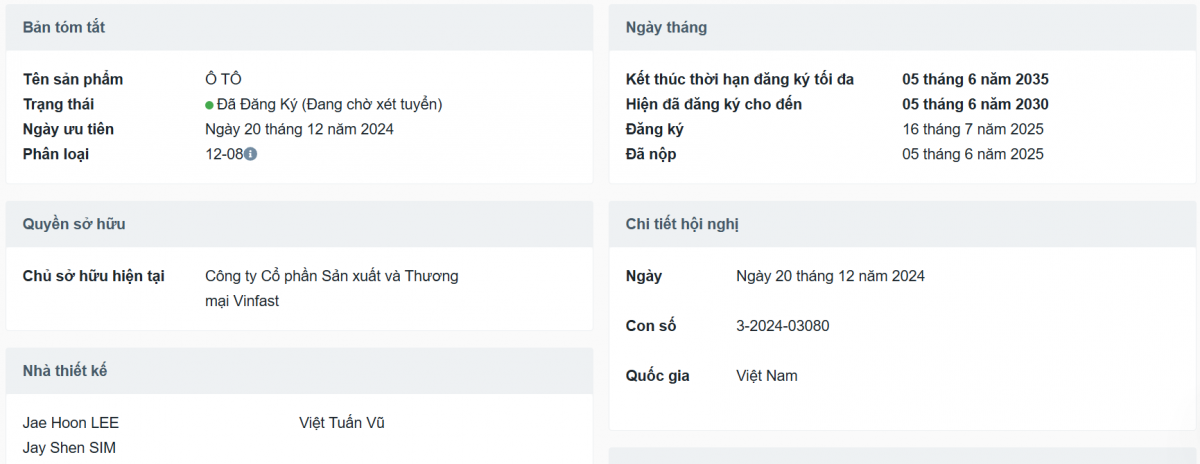
Task: Select the Ngày tháng panel header
Action: tap(902, 28)
